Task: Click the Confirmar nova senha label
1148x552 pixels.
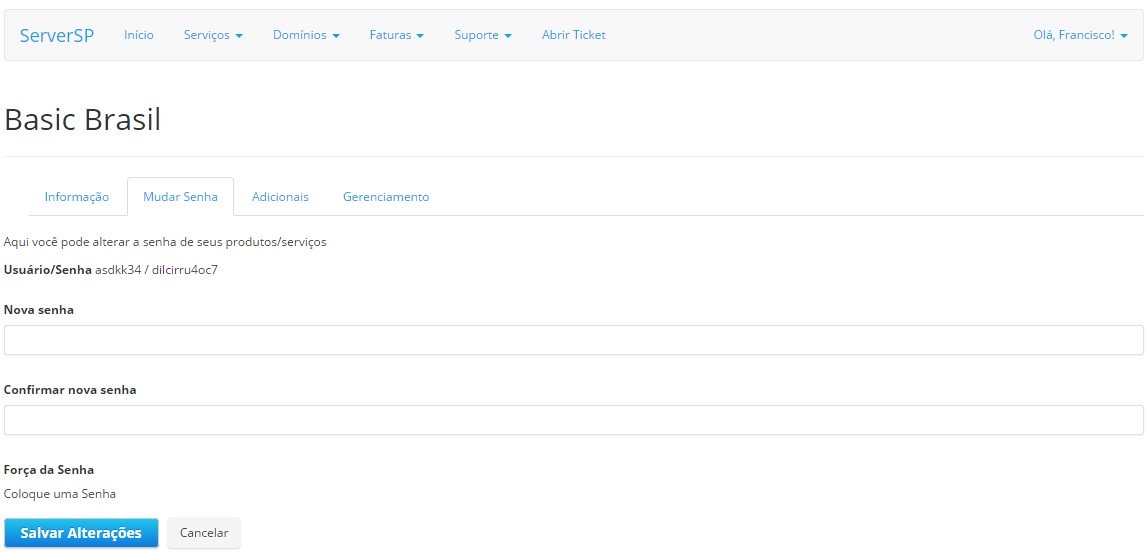Action: 70,389
